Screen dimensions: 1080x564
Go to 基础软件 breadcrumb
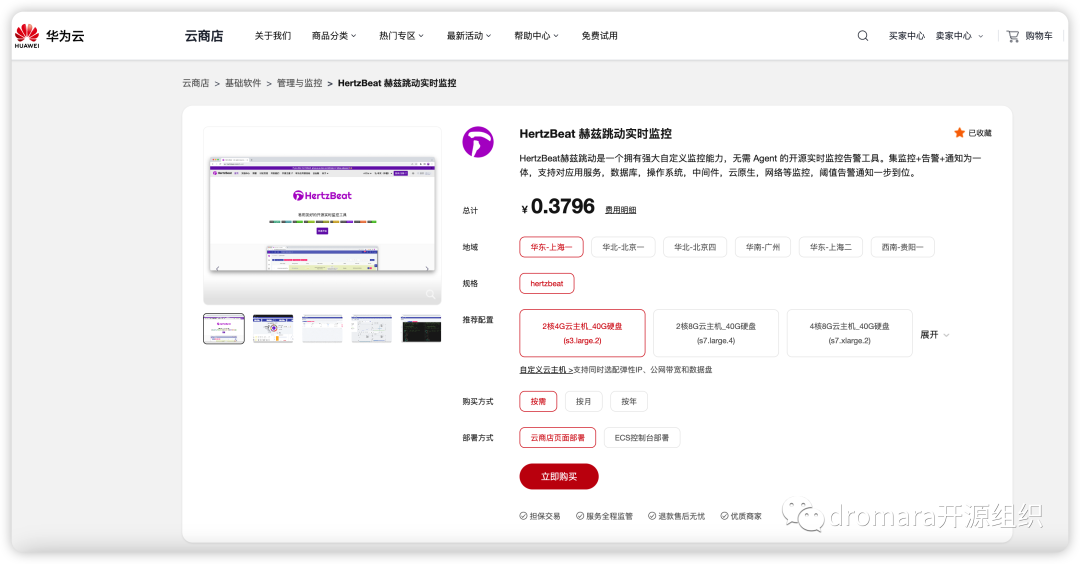point(243,83)
